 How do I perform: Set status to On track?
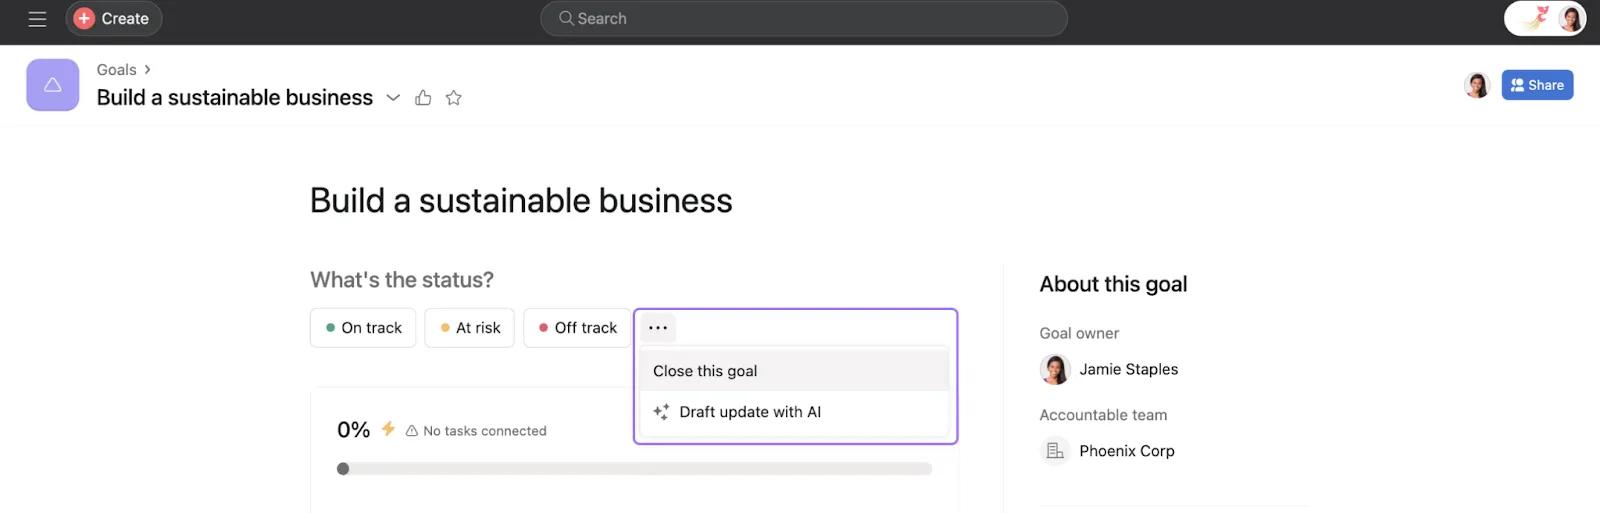click(x=363, y=328)
